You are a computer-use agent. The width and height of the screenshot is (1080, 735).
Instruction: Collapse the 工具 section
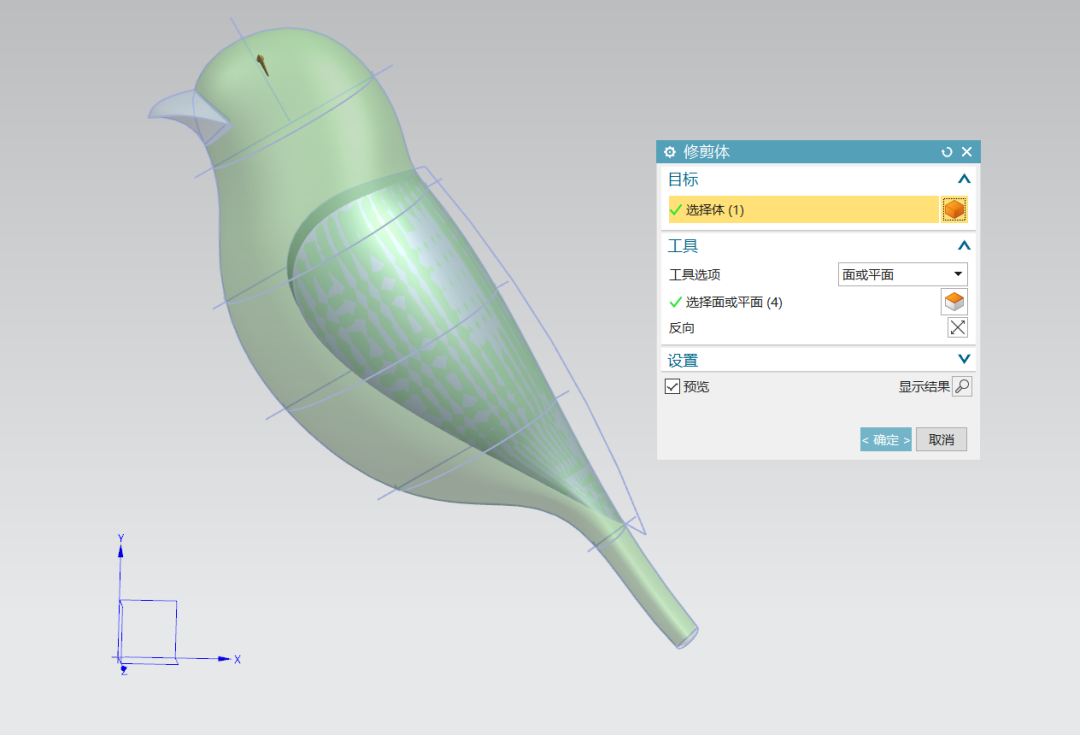point(964,245)
